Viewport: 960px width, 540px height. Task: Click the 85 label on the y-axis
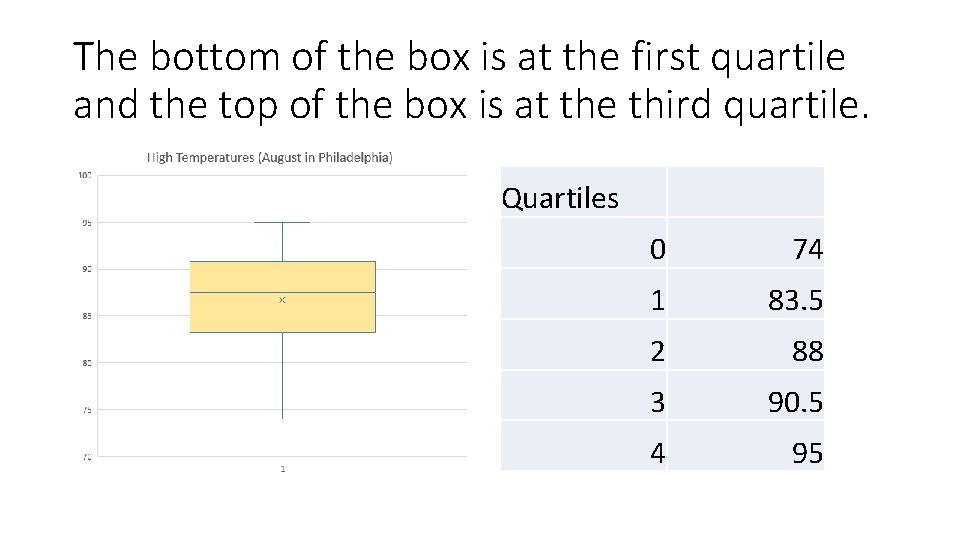pyautogui.click(x=87, y=316)
